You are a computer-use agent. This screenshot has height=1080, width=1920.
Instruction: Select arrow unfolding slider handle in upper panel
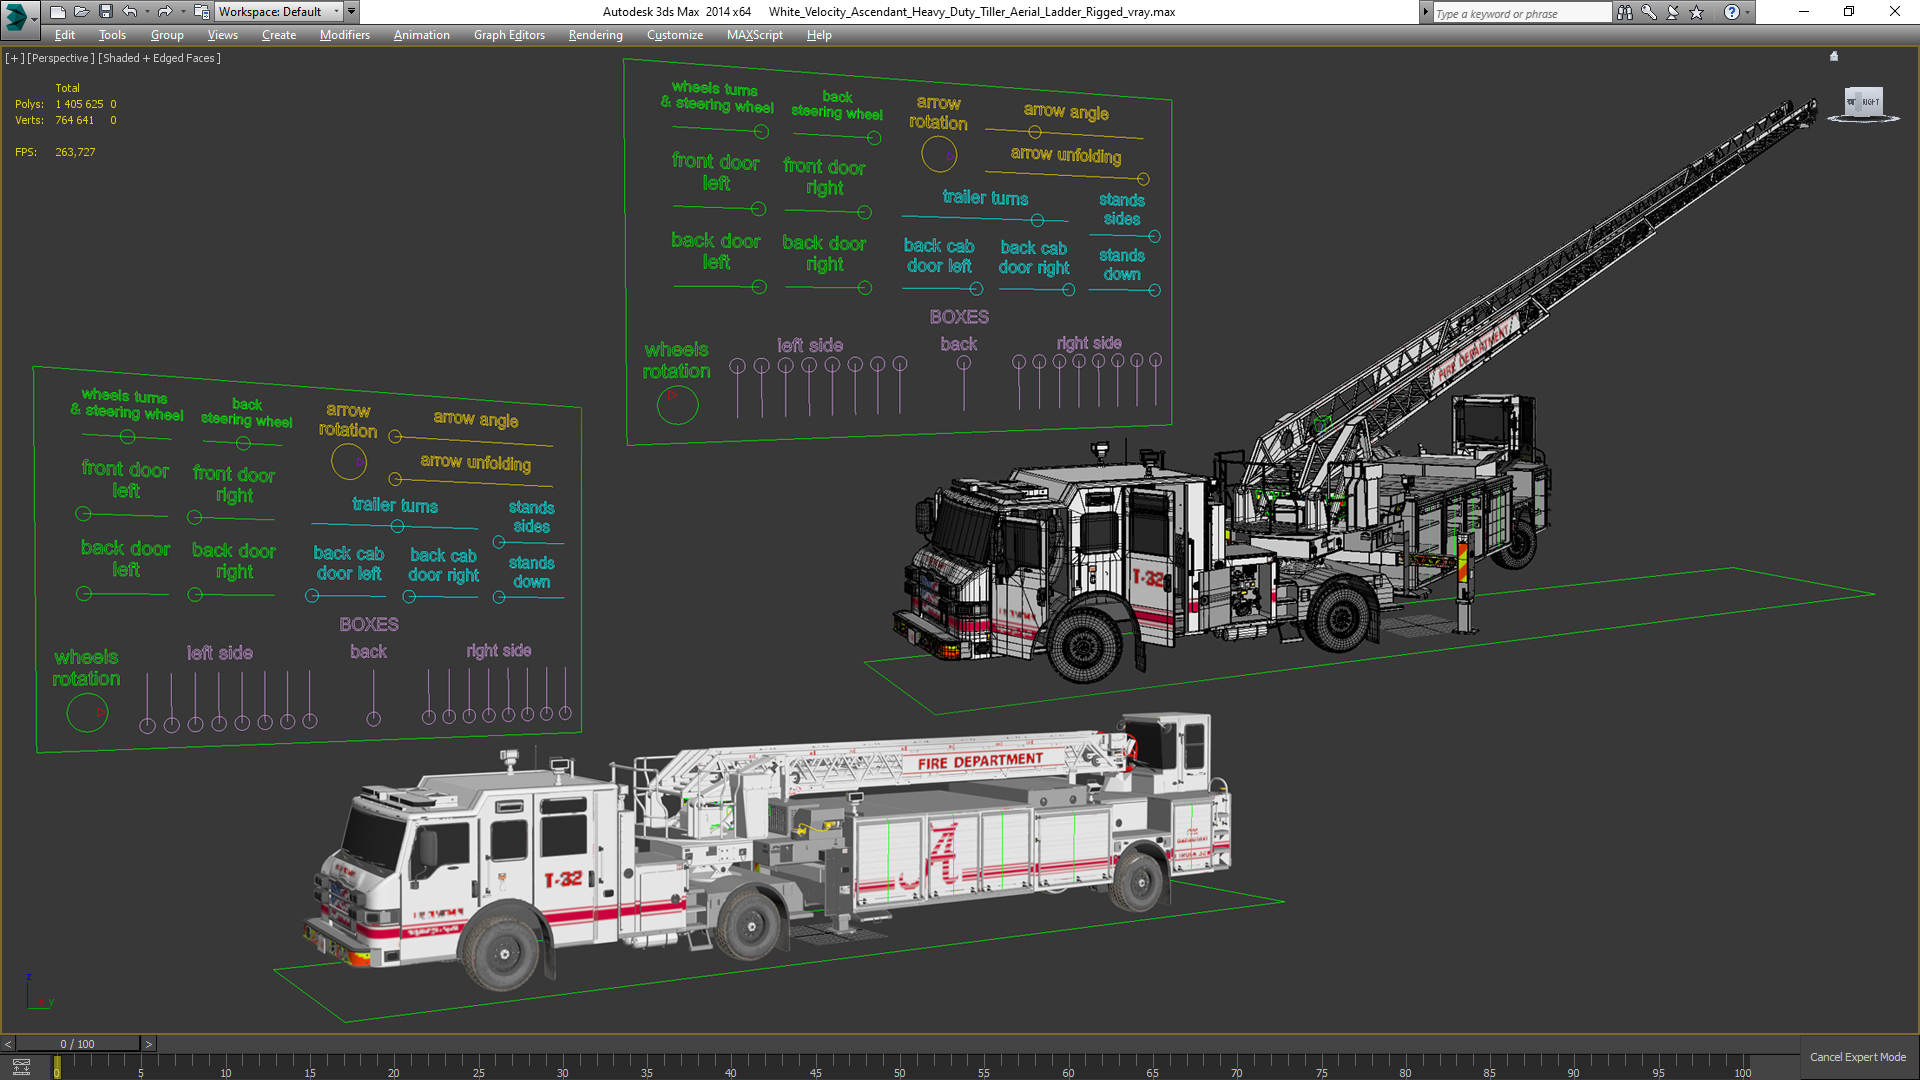1143,179
